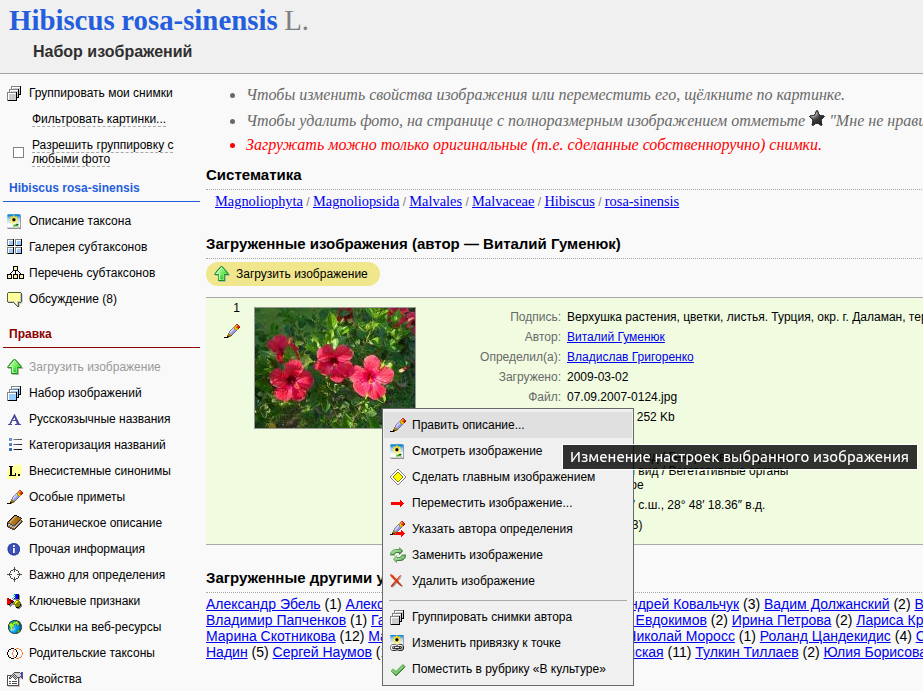Click the taxon description icon
The height and width of the screenshot is (691, 923).
(14, 221)
